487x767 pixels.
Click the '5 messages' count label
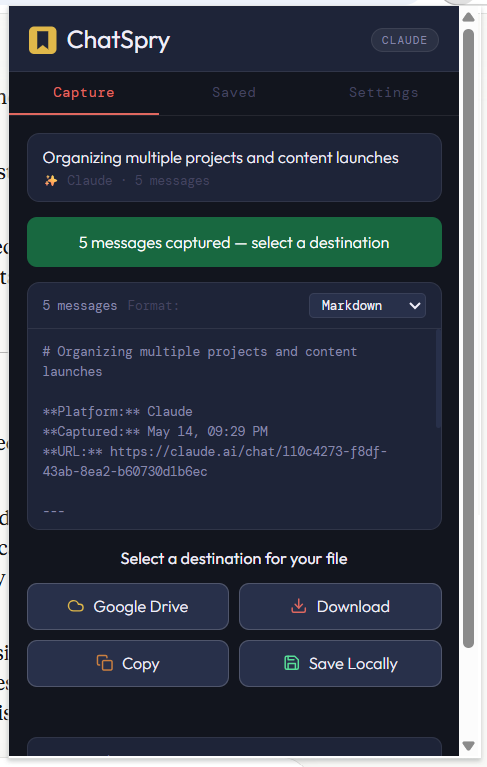[80, 306]
